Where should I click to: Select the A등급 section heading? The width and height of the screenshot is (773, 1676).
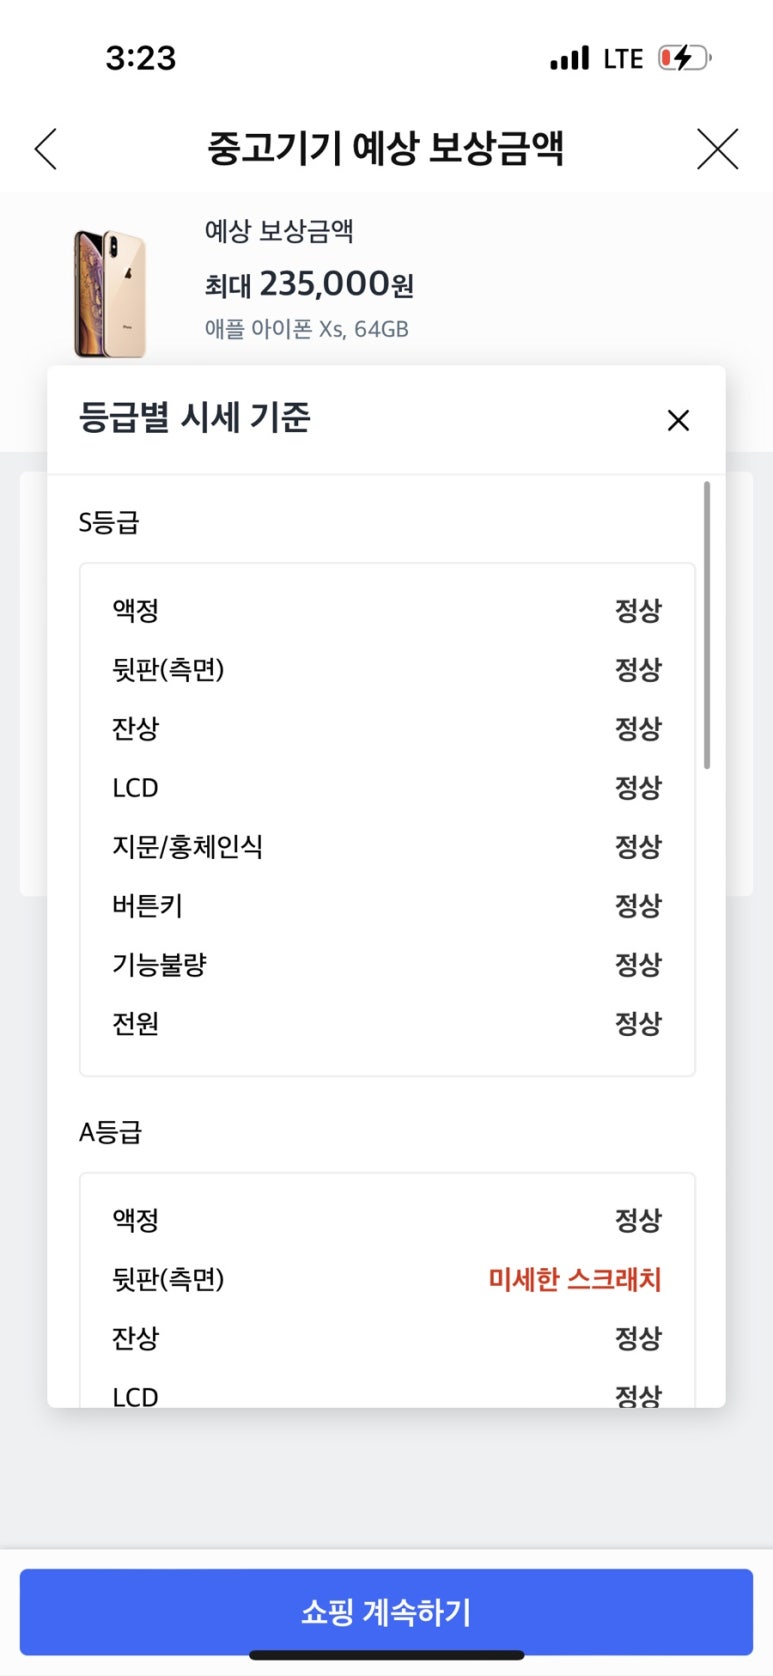pos(110,1132)
